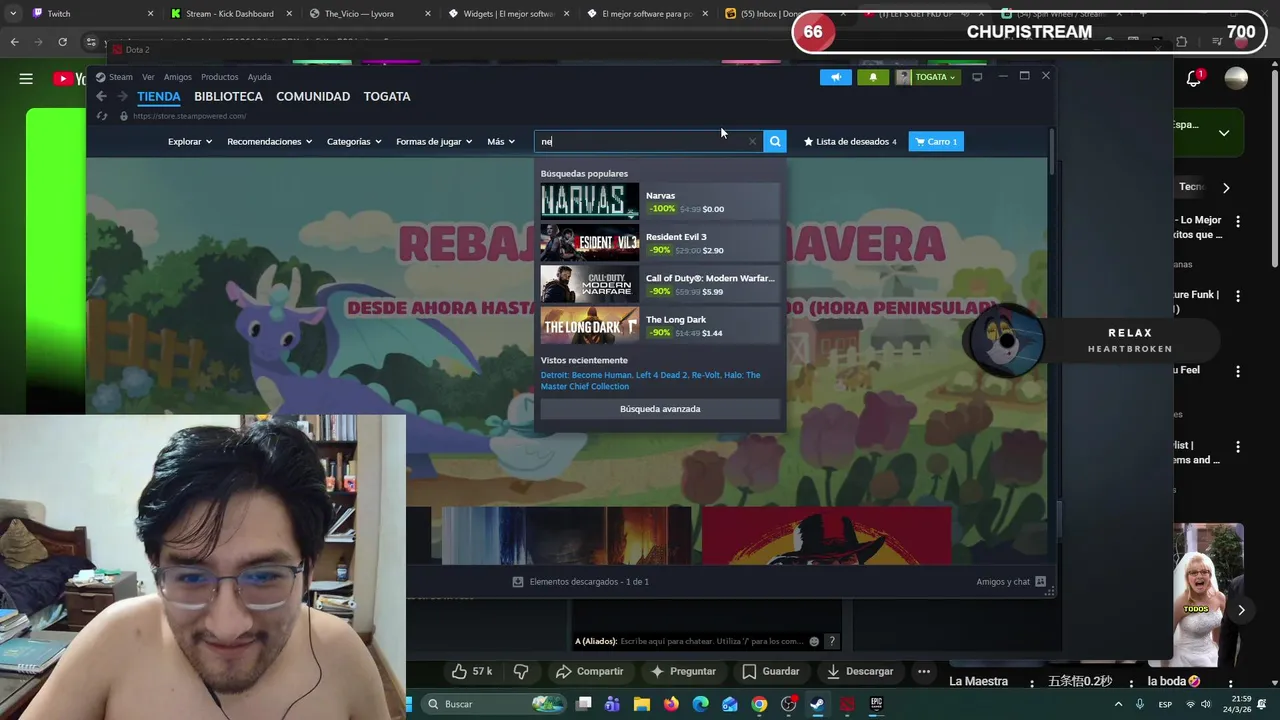
Task: Reload the browser page
Action: pos(62,42)
